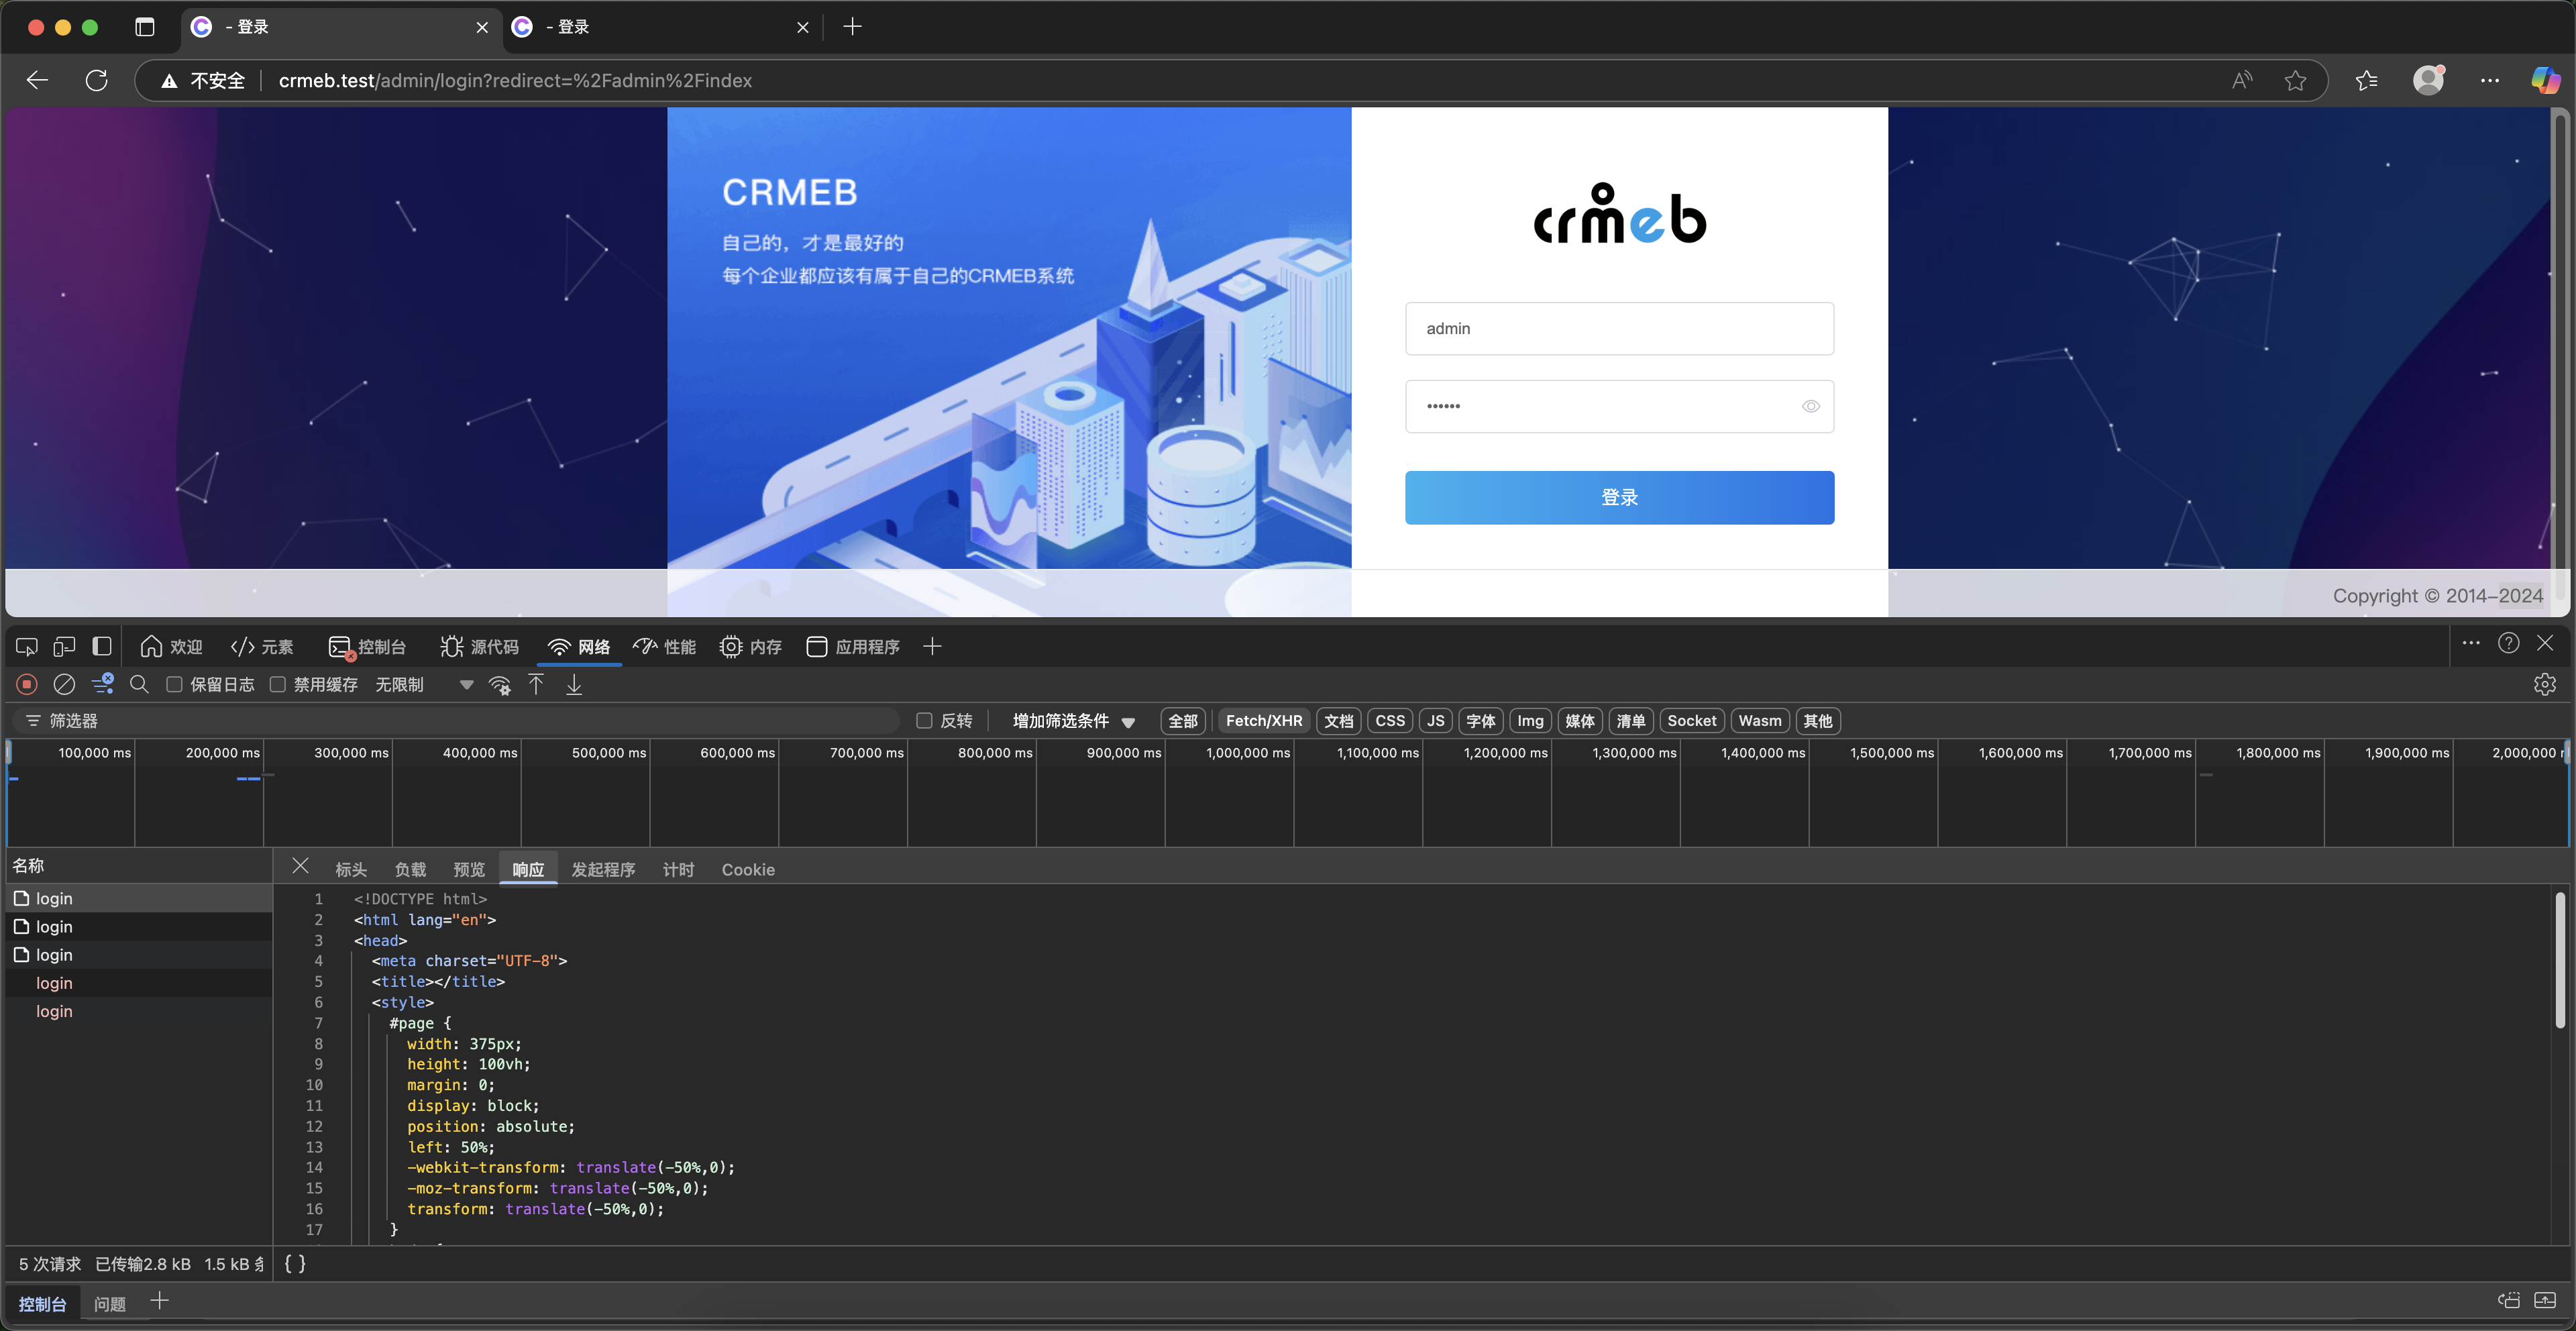Export HAR file with download arrow
This screenshot has width=2576, height=1331.
[x=574, y=684]
